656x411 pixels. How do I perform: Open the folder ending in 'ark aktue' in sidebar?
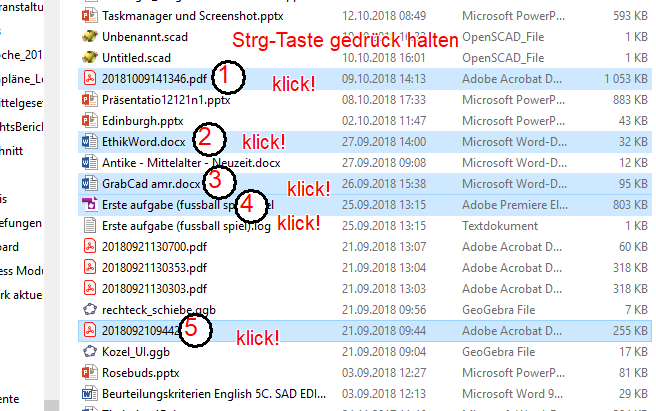coord(21,295)
